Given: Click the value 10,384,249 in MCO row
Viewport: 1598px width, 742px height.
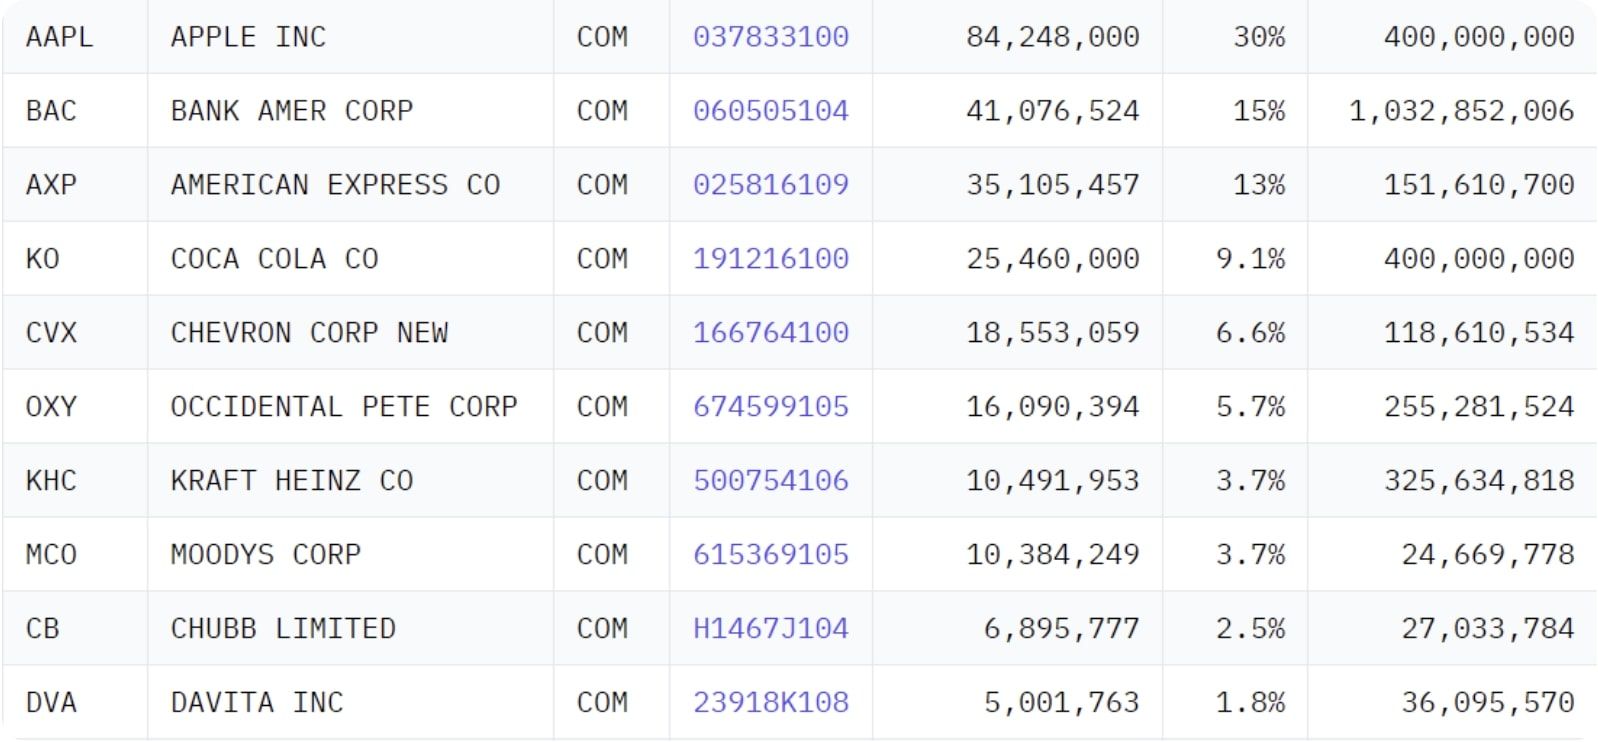Looking at the screenshot, I should [x=1053, y=555].
